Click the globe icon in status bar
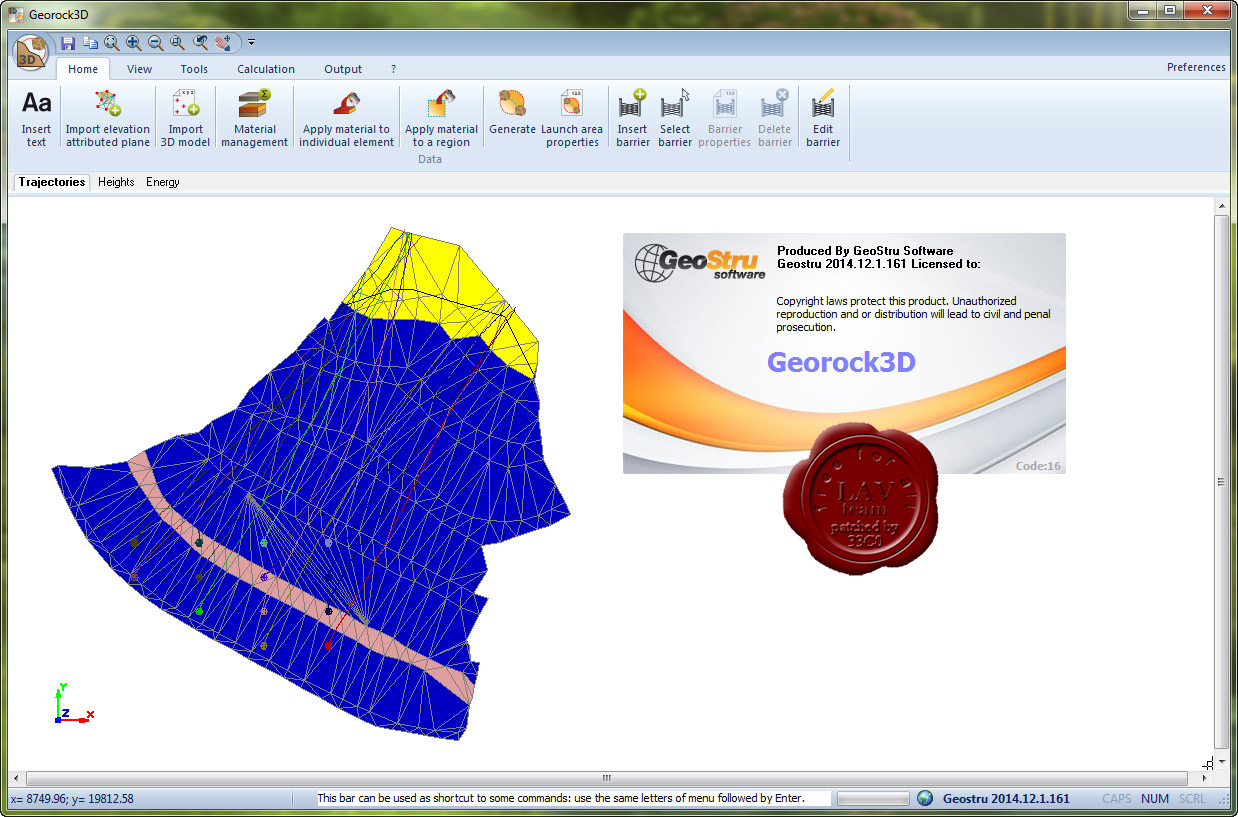Screen dimensions: 1238x817 pos(925,798)
